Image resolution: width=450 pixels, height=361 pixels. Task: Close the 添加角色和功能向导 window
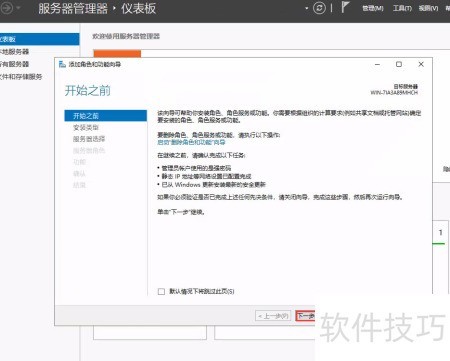tap(421, 64)
